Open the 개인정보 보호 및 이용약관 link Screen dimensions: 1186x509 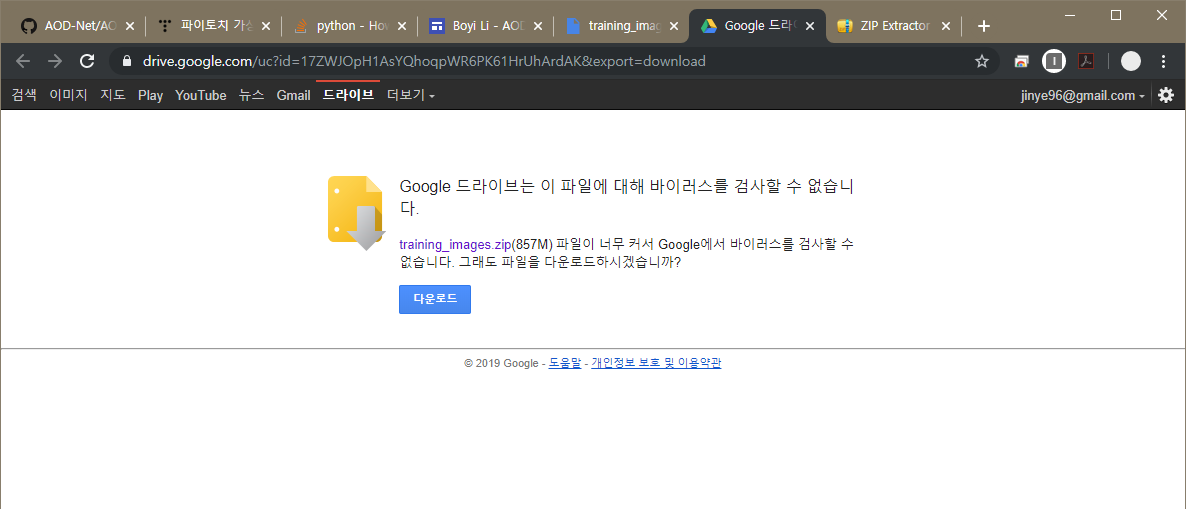pos(657,363)
